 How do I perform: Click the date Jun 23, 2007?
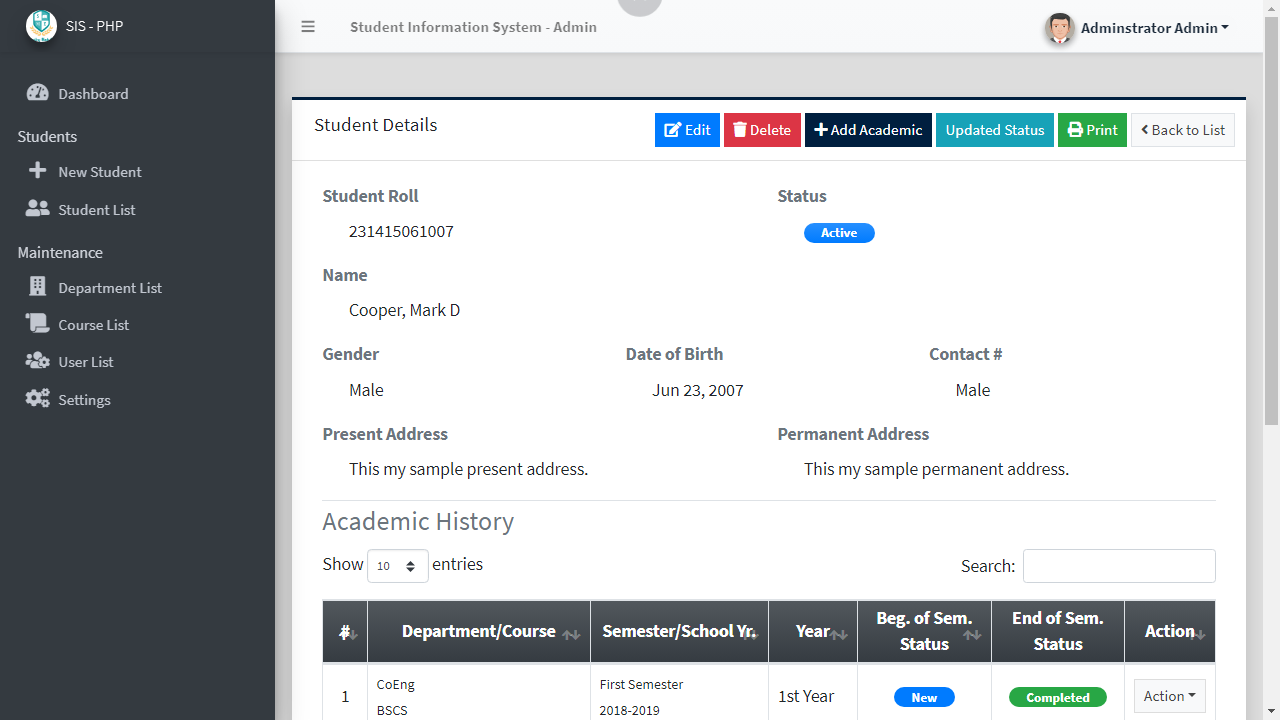(698, 390)
